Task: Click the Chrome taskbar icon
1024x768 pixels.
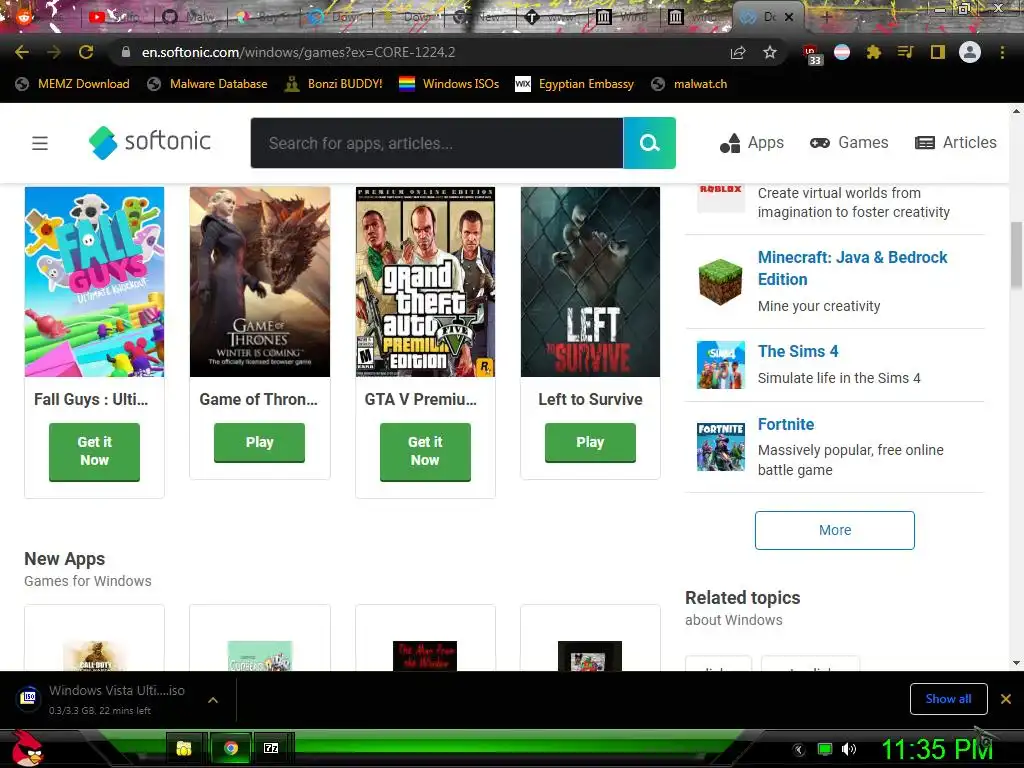Action: (230, 748)
